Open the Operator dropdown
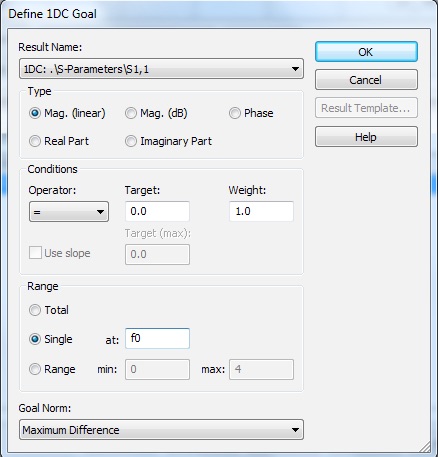The image size is (438, 457). (69, 212)
